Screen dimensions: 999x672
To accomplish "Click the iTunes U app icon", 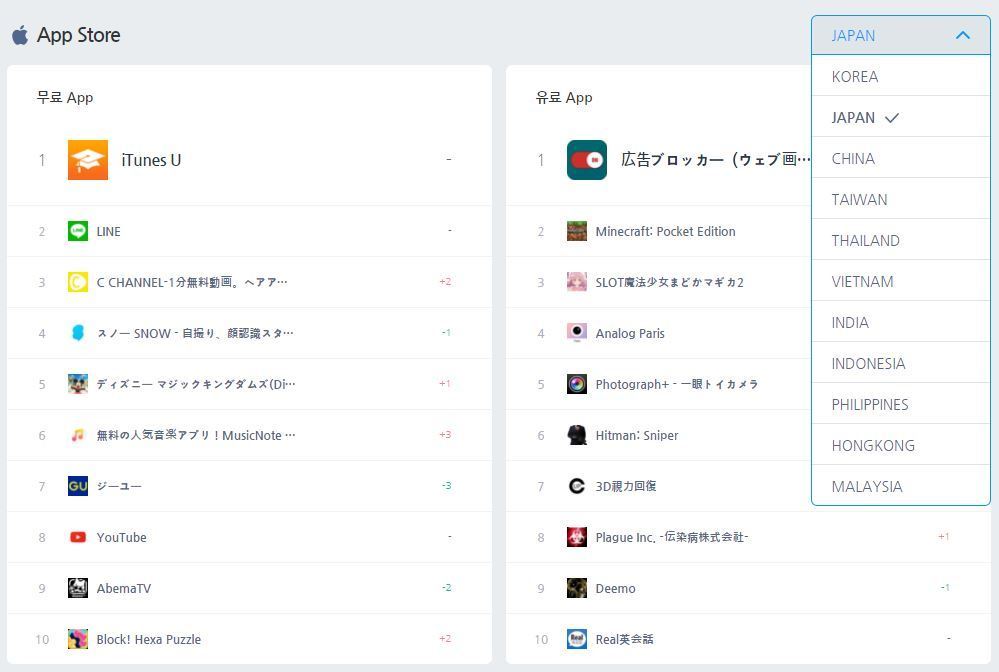I will tap(88, 160).
